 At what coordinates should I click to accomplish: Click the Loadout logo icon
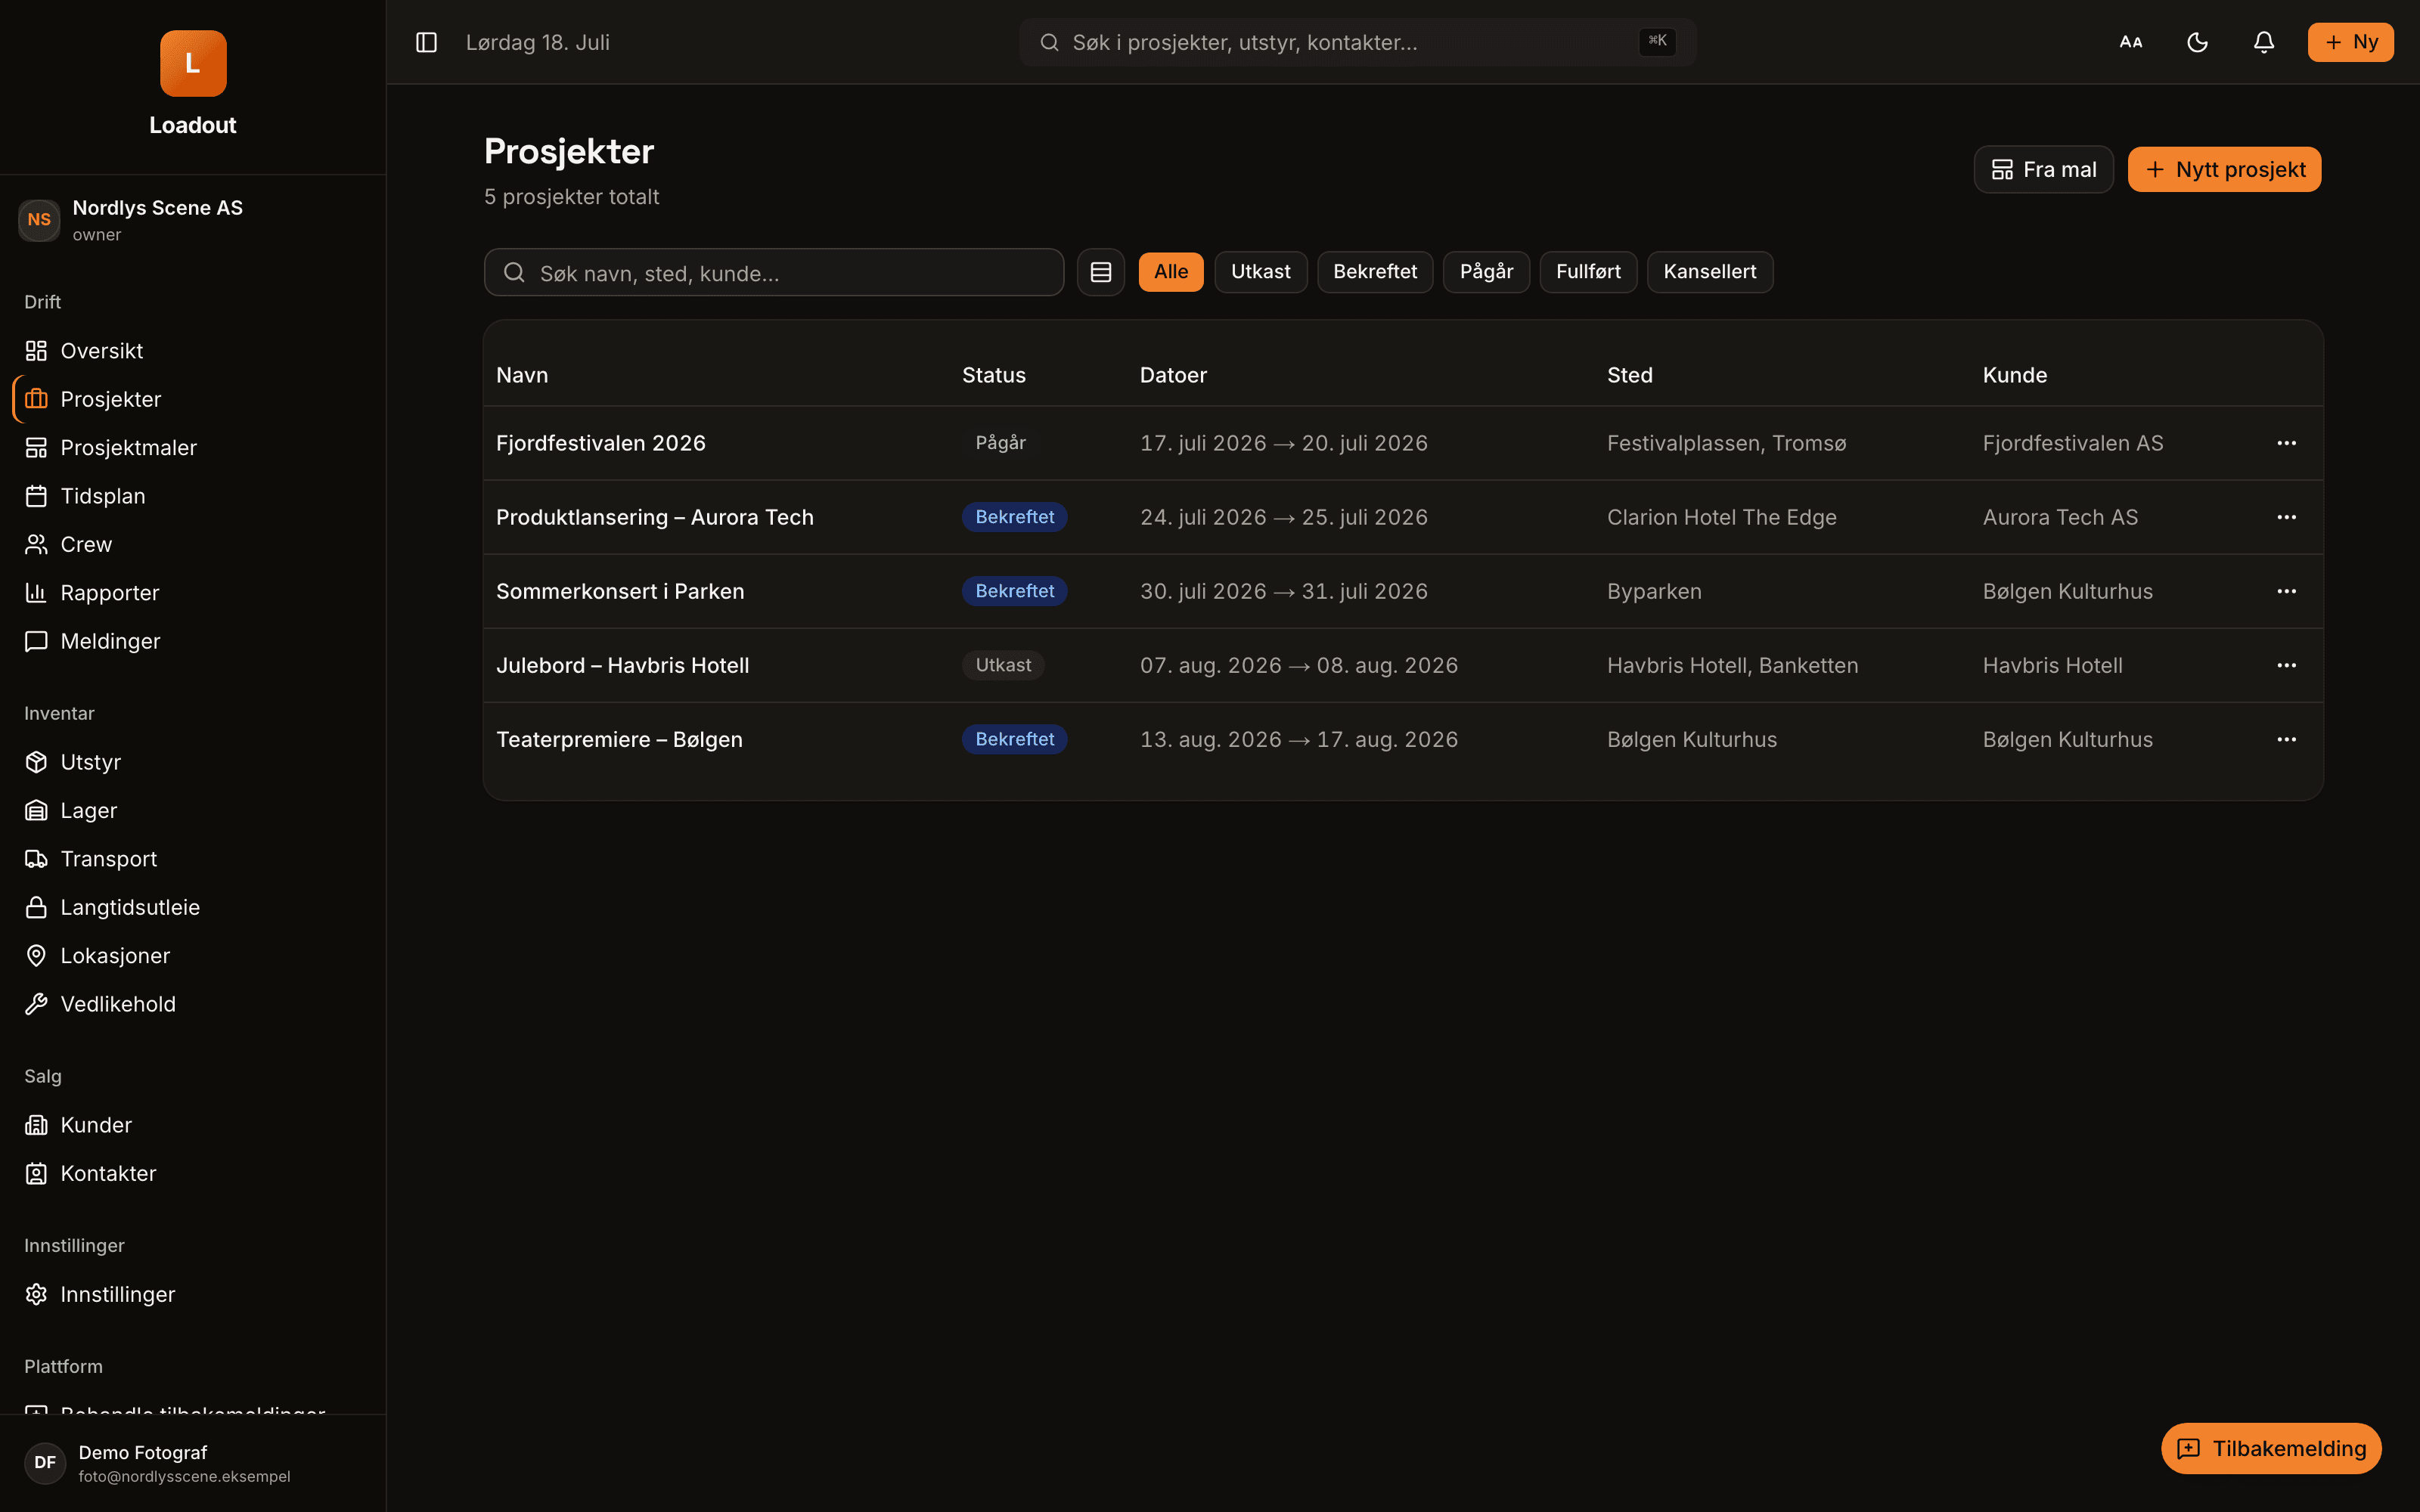pos(193,63)
